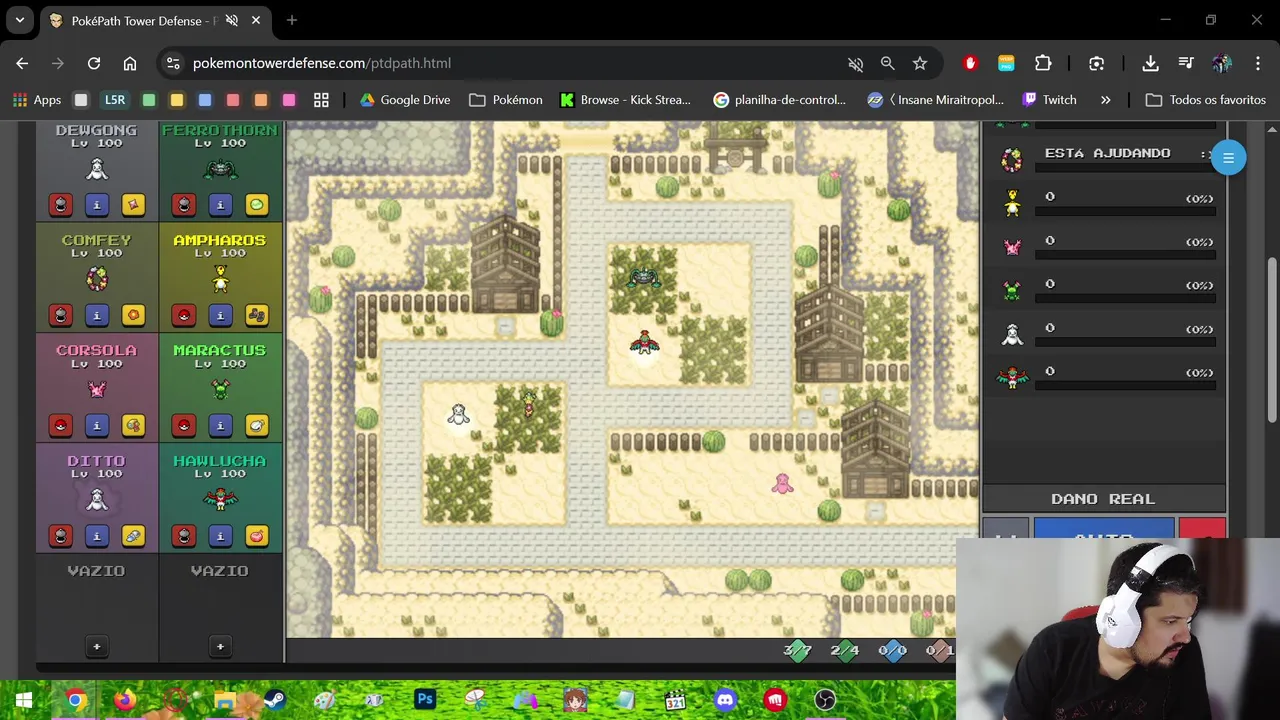Click Dewgong's yellow held item icon
Screen dimensions: 1280x720
coord(133,205)
